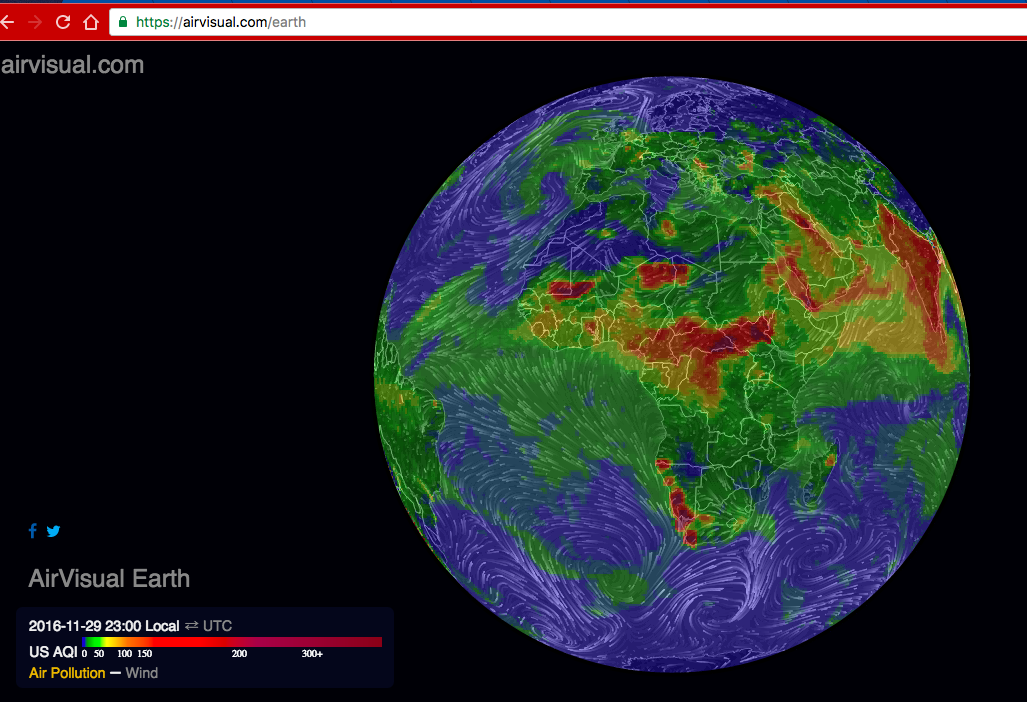Viewport: 1027px width, 702px height.
Task: Go back with the browser back arrow
Action: point(7,22)
